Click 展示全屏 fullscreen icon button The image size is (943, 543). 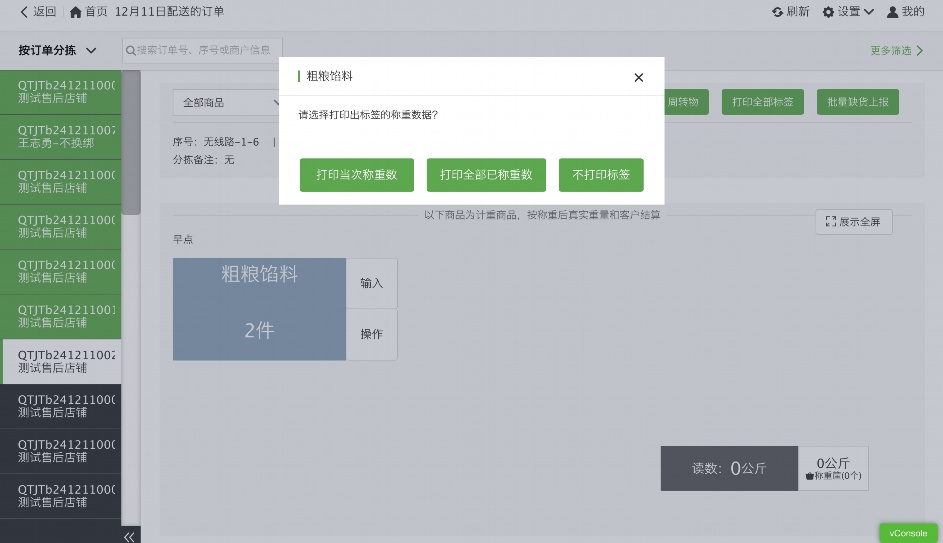tap(853, 222)
